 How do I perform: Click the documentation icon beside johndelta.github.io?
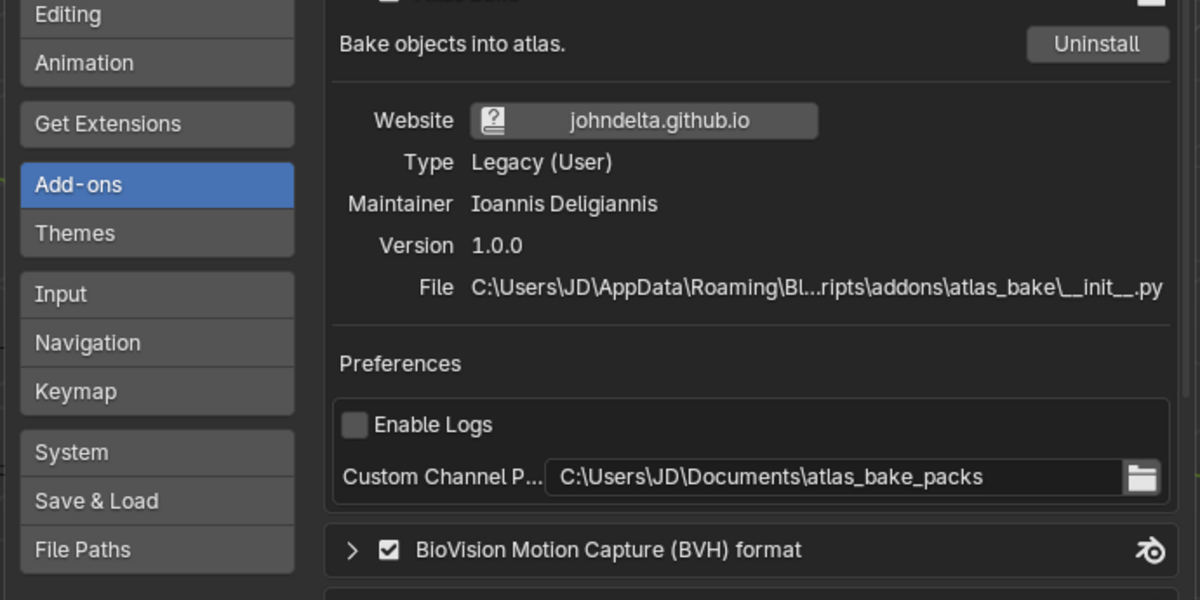[493, 121]
